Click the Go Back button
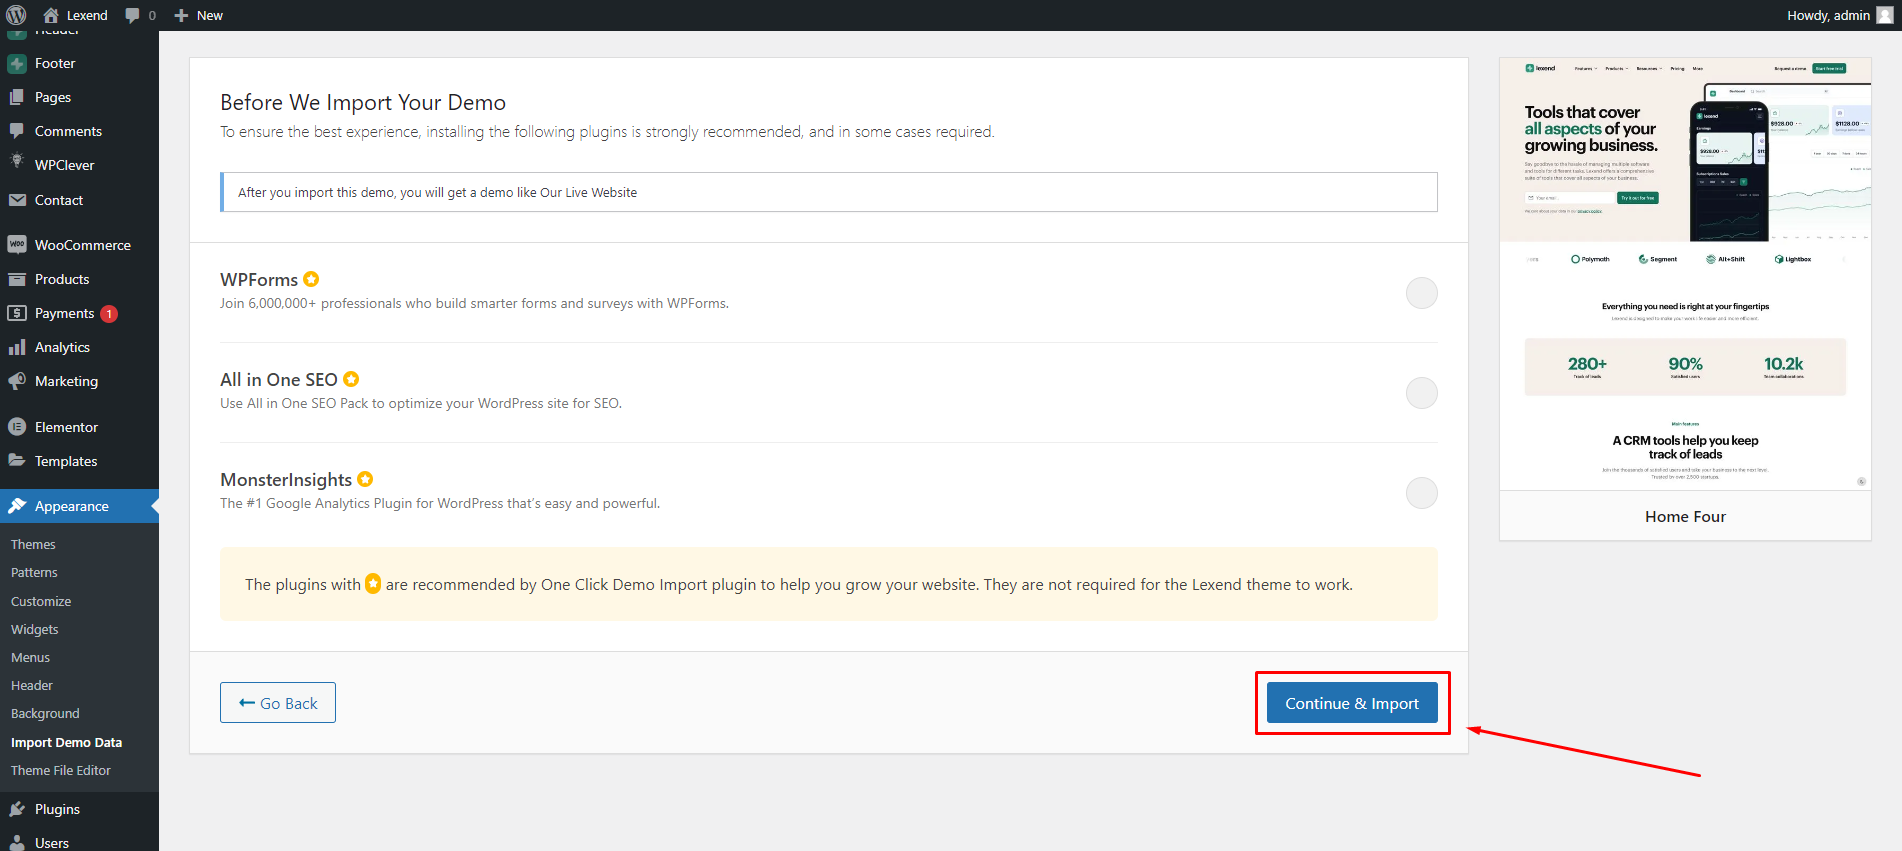Screen dimensions: 1902x851 [278, 703]
